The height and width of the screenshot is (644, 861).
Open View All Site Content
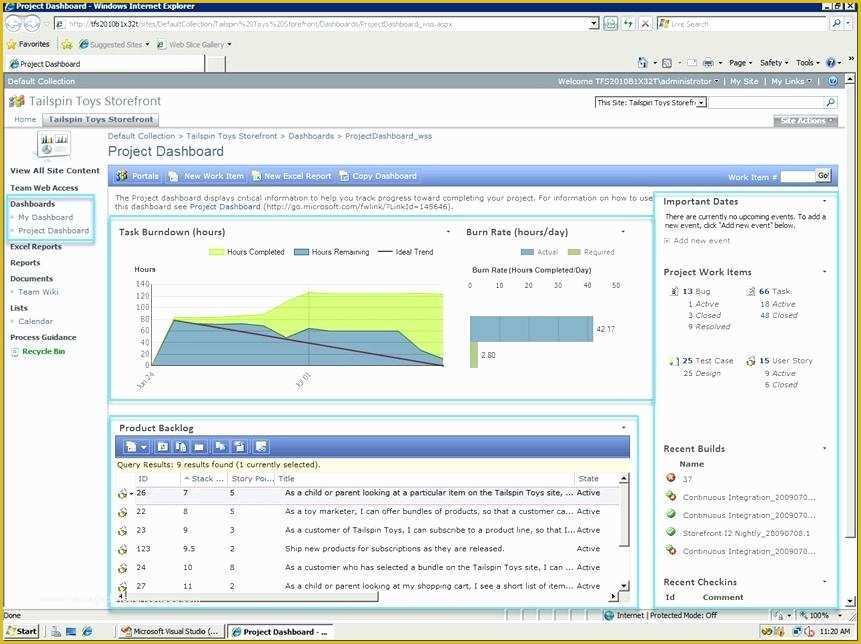(x=55, y=171)
